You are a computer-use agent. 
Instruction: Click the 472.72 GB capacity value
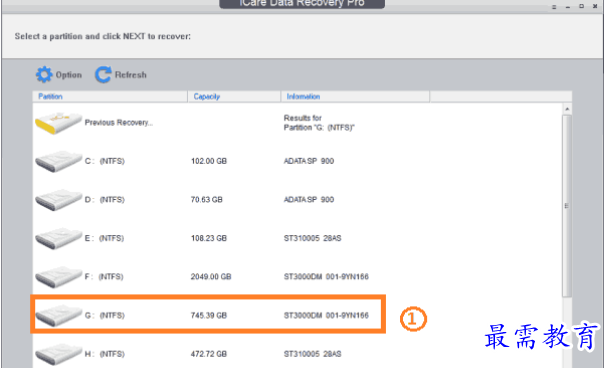pos(209,354)
